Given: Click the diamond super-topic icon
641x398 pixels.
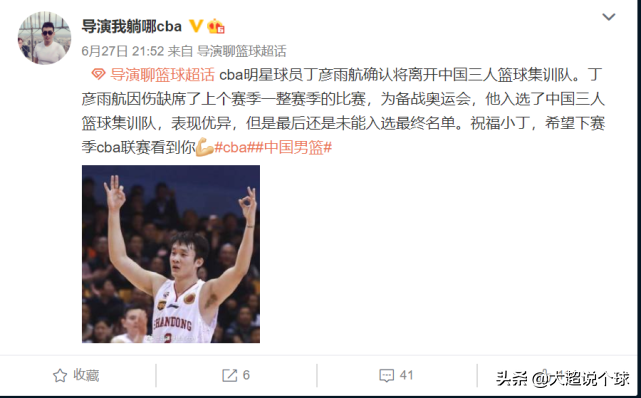Looking at the screenshot, I should 99,75.
